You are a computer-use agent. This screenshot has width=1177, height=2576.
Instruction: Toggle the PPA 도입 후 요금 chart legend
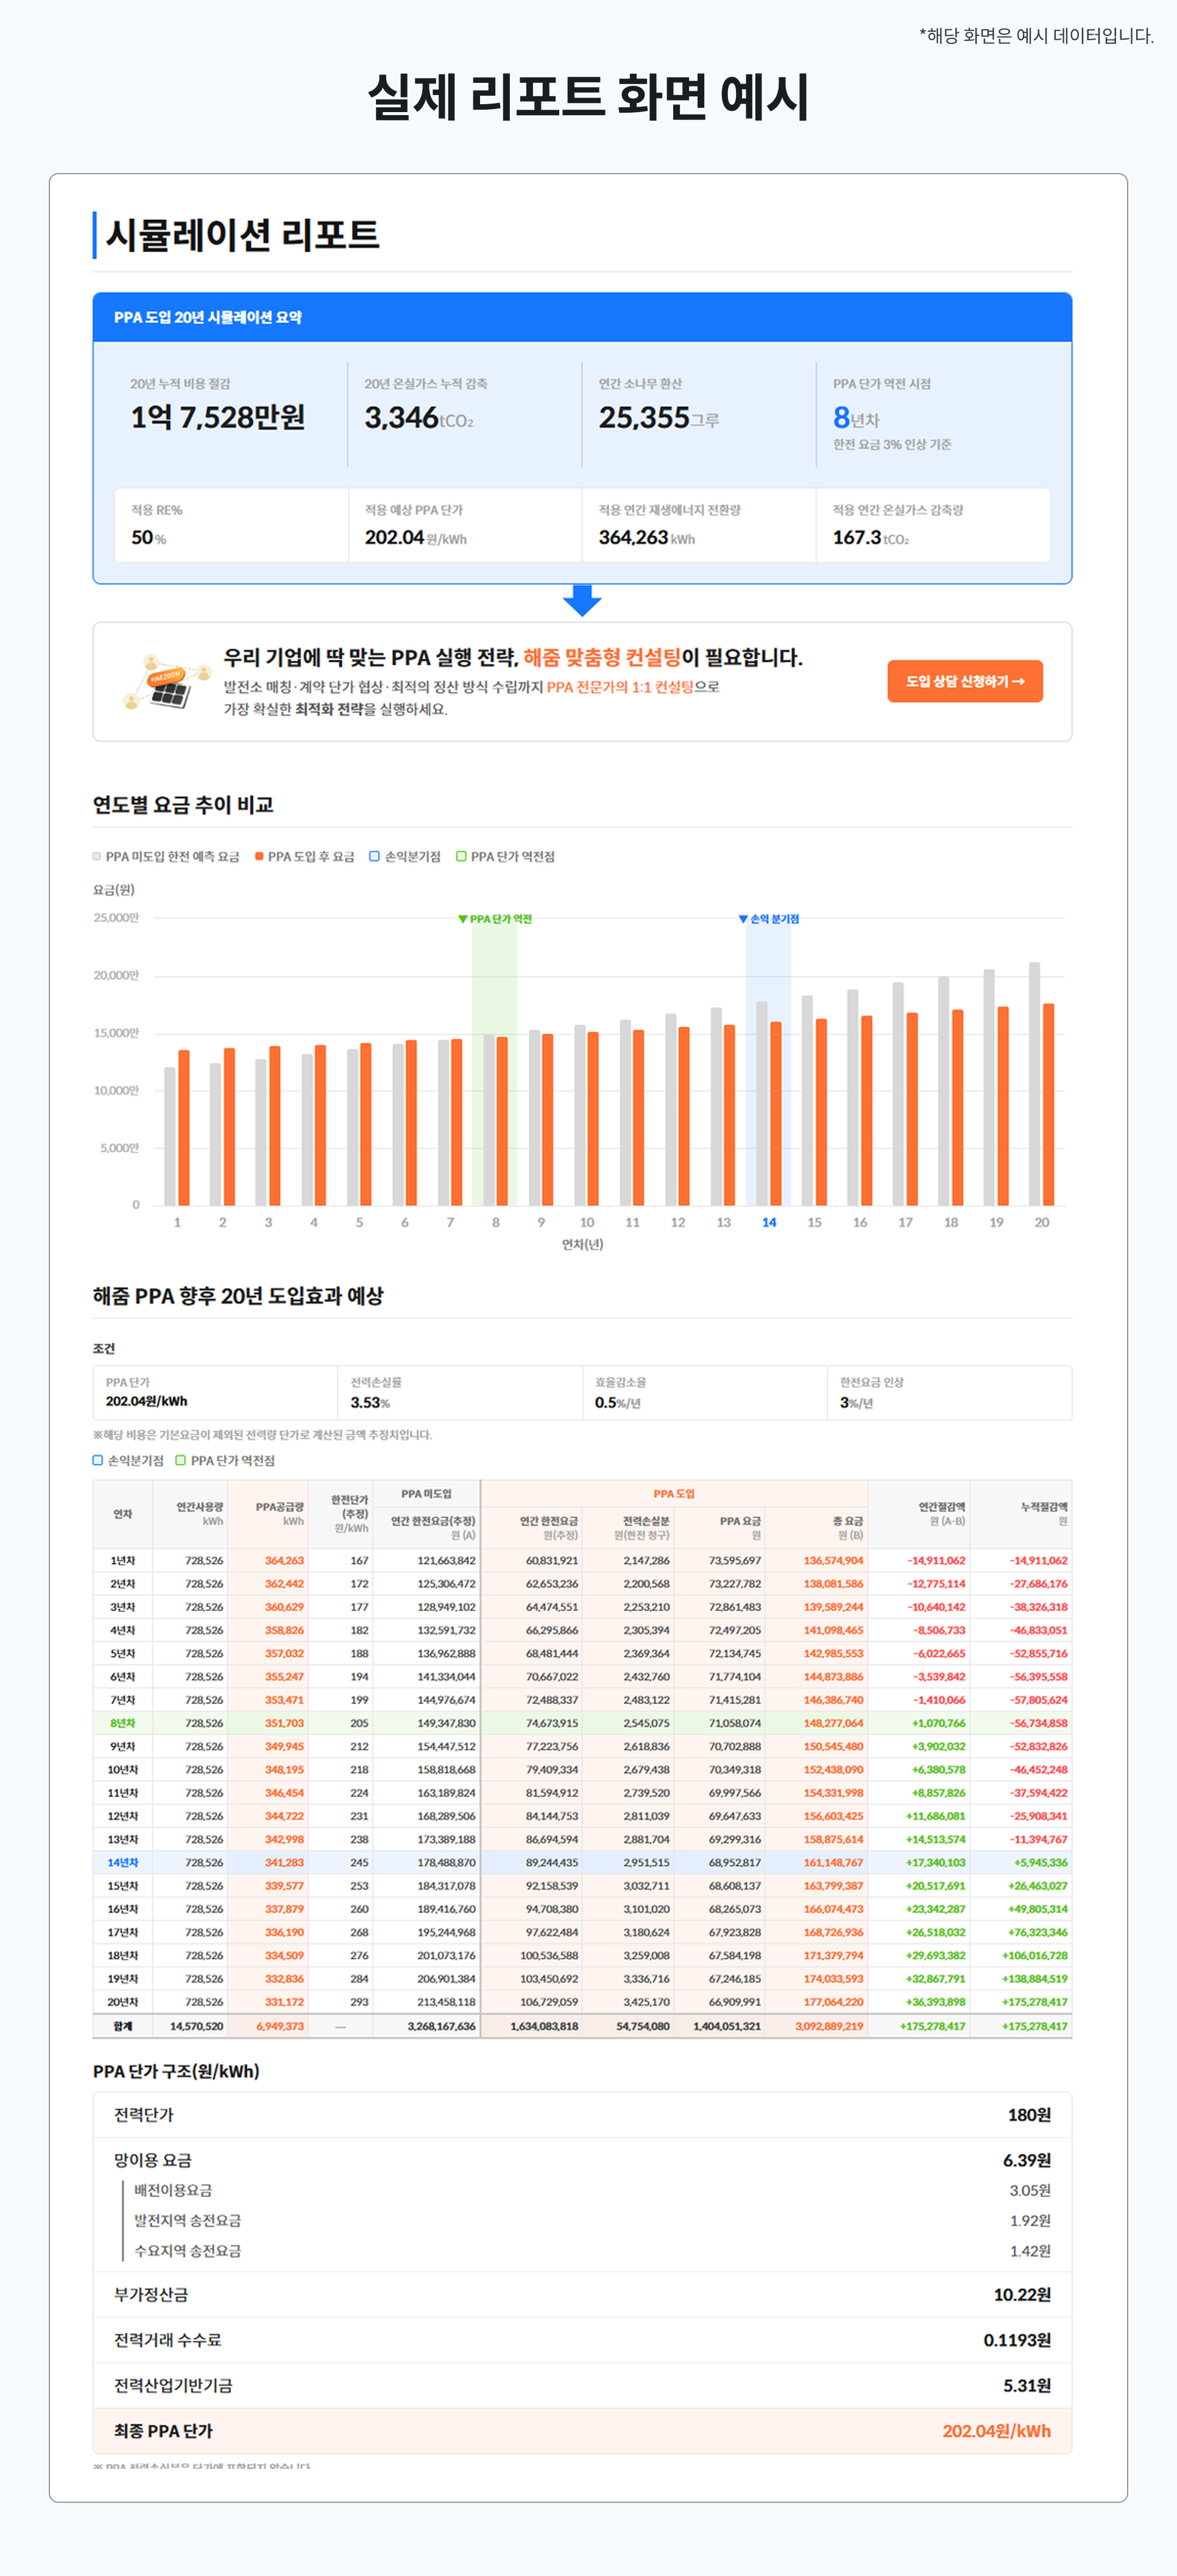click(305, 856)
